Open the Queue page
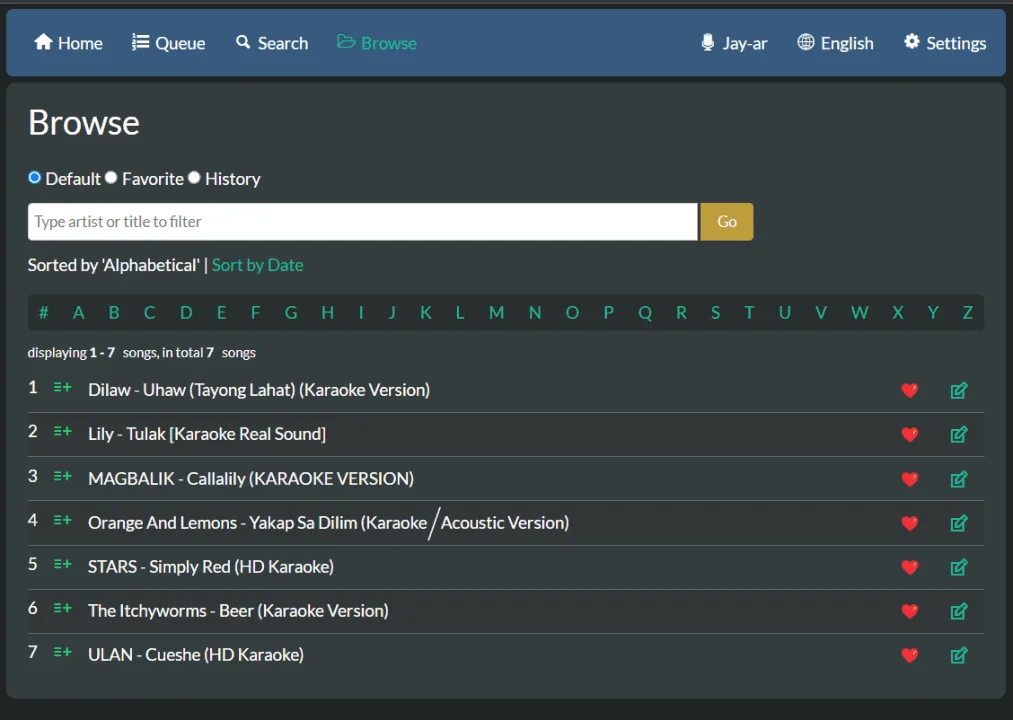The height and width of the screenshot is (720, 1013). (169, 43)
